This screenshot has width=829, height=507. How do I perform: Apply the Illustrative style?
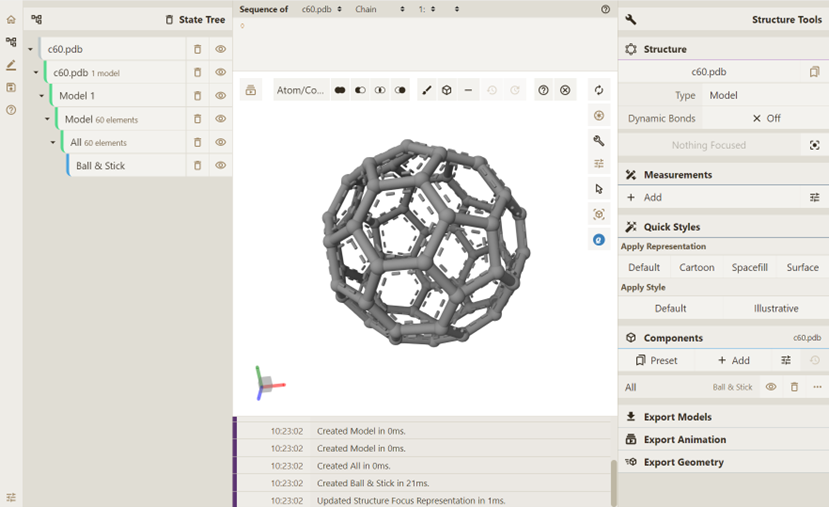tap(775, 308)
